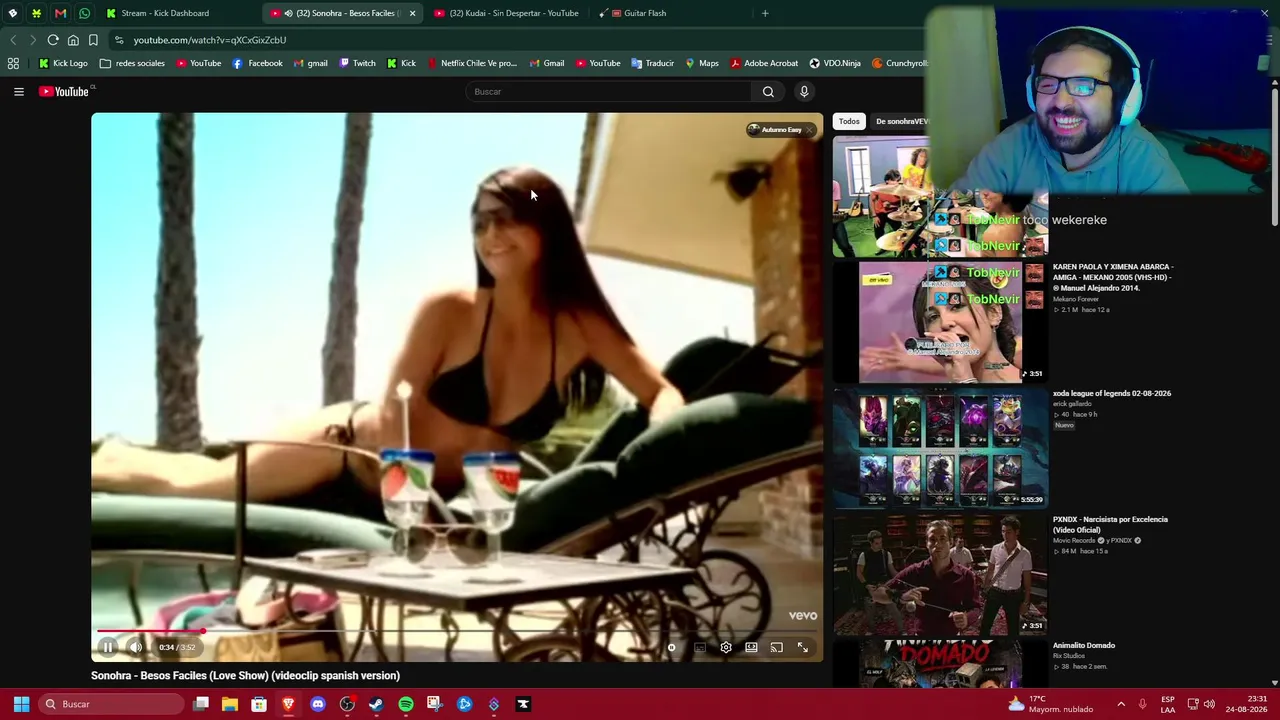This screenshot has width=1280, height=720.
Task: Open the weather widget showing 17°C
Action: tap(1051, 704)
